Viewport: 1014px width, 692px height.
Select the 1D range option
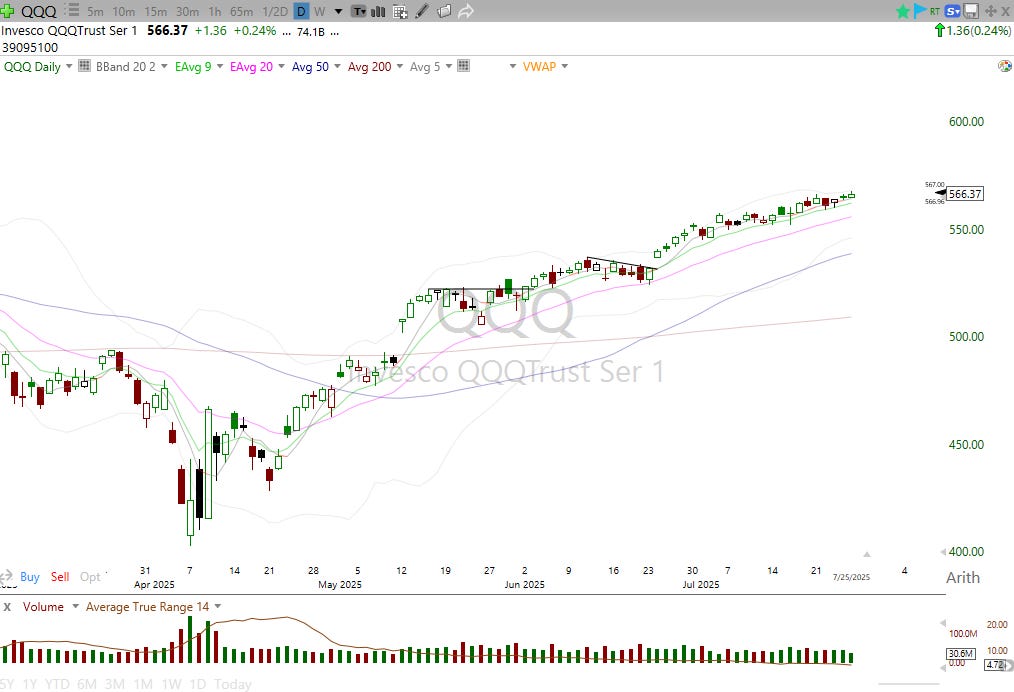pos(197,684)
